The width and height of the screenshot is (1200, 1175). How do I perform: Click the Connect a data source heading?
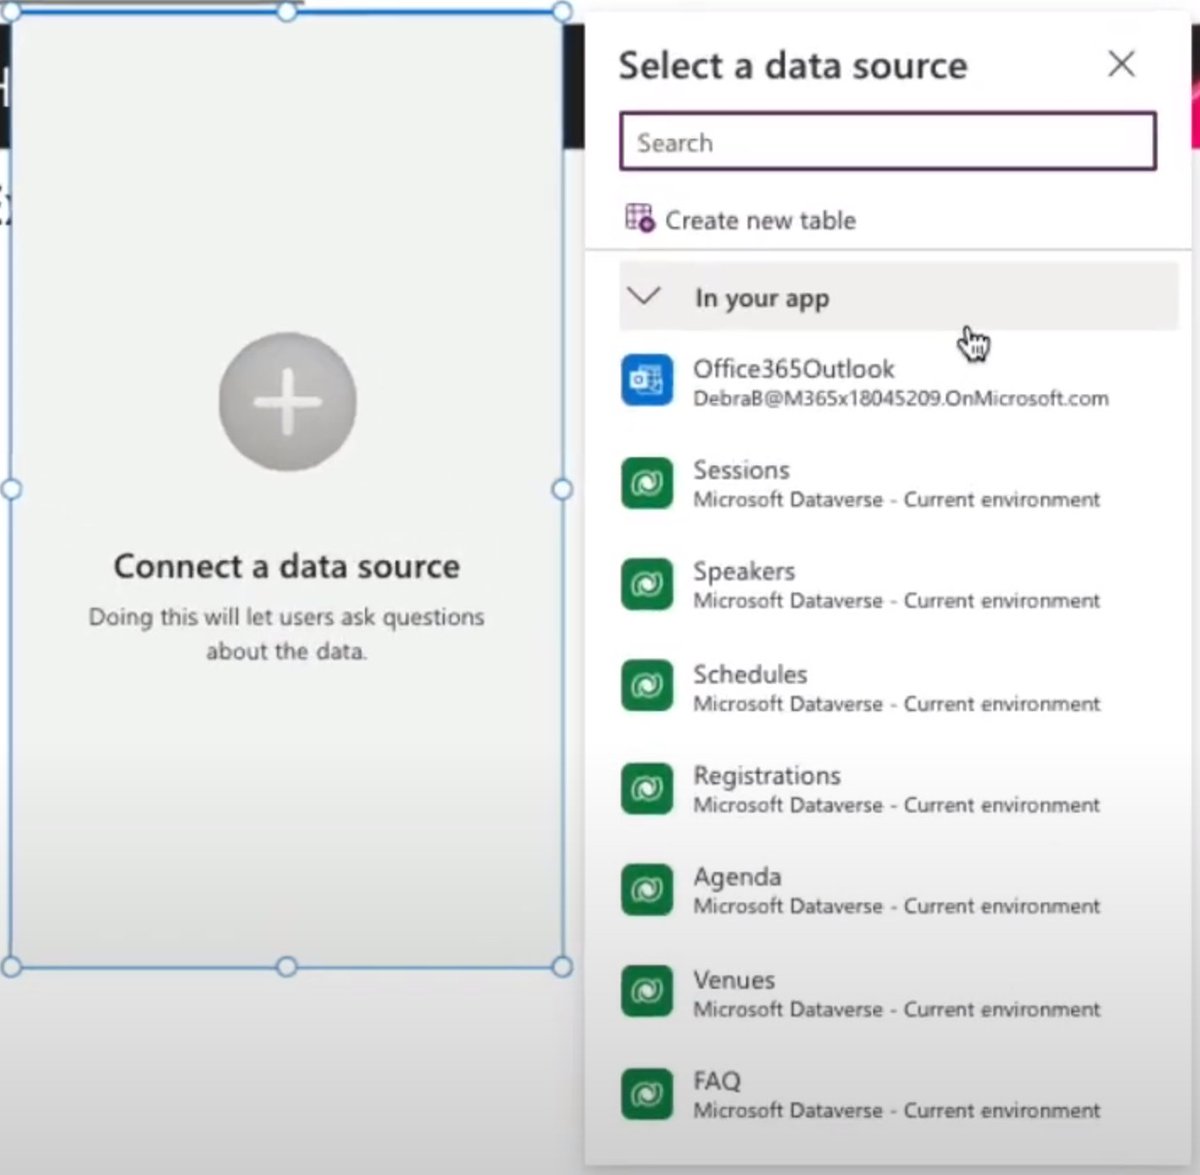[x=287, y=566]
